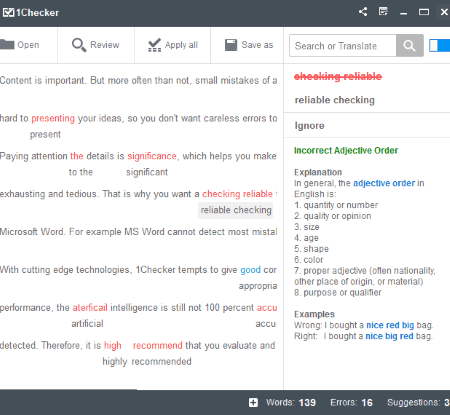This screenshot has width=450, height=415.
Task: Click the Open toolbar label
Action: tap(28, 45)
